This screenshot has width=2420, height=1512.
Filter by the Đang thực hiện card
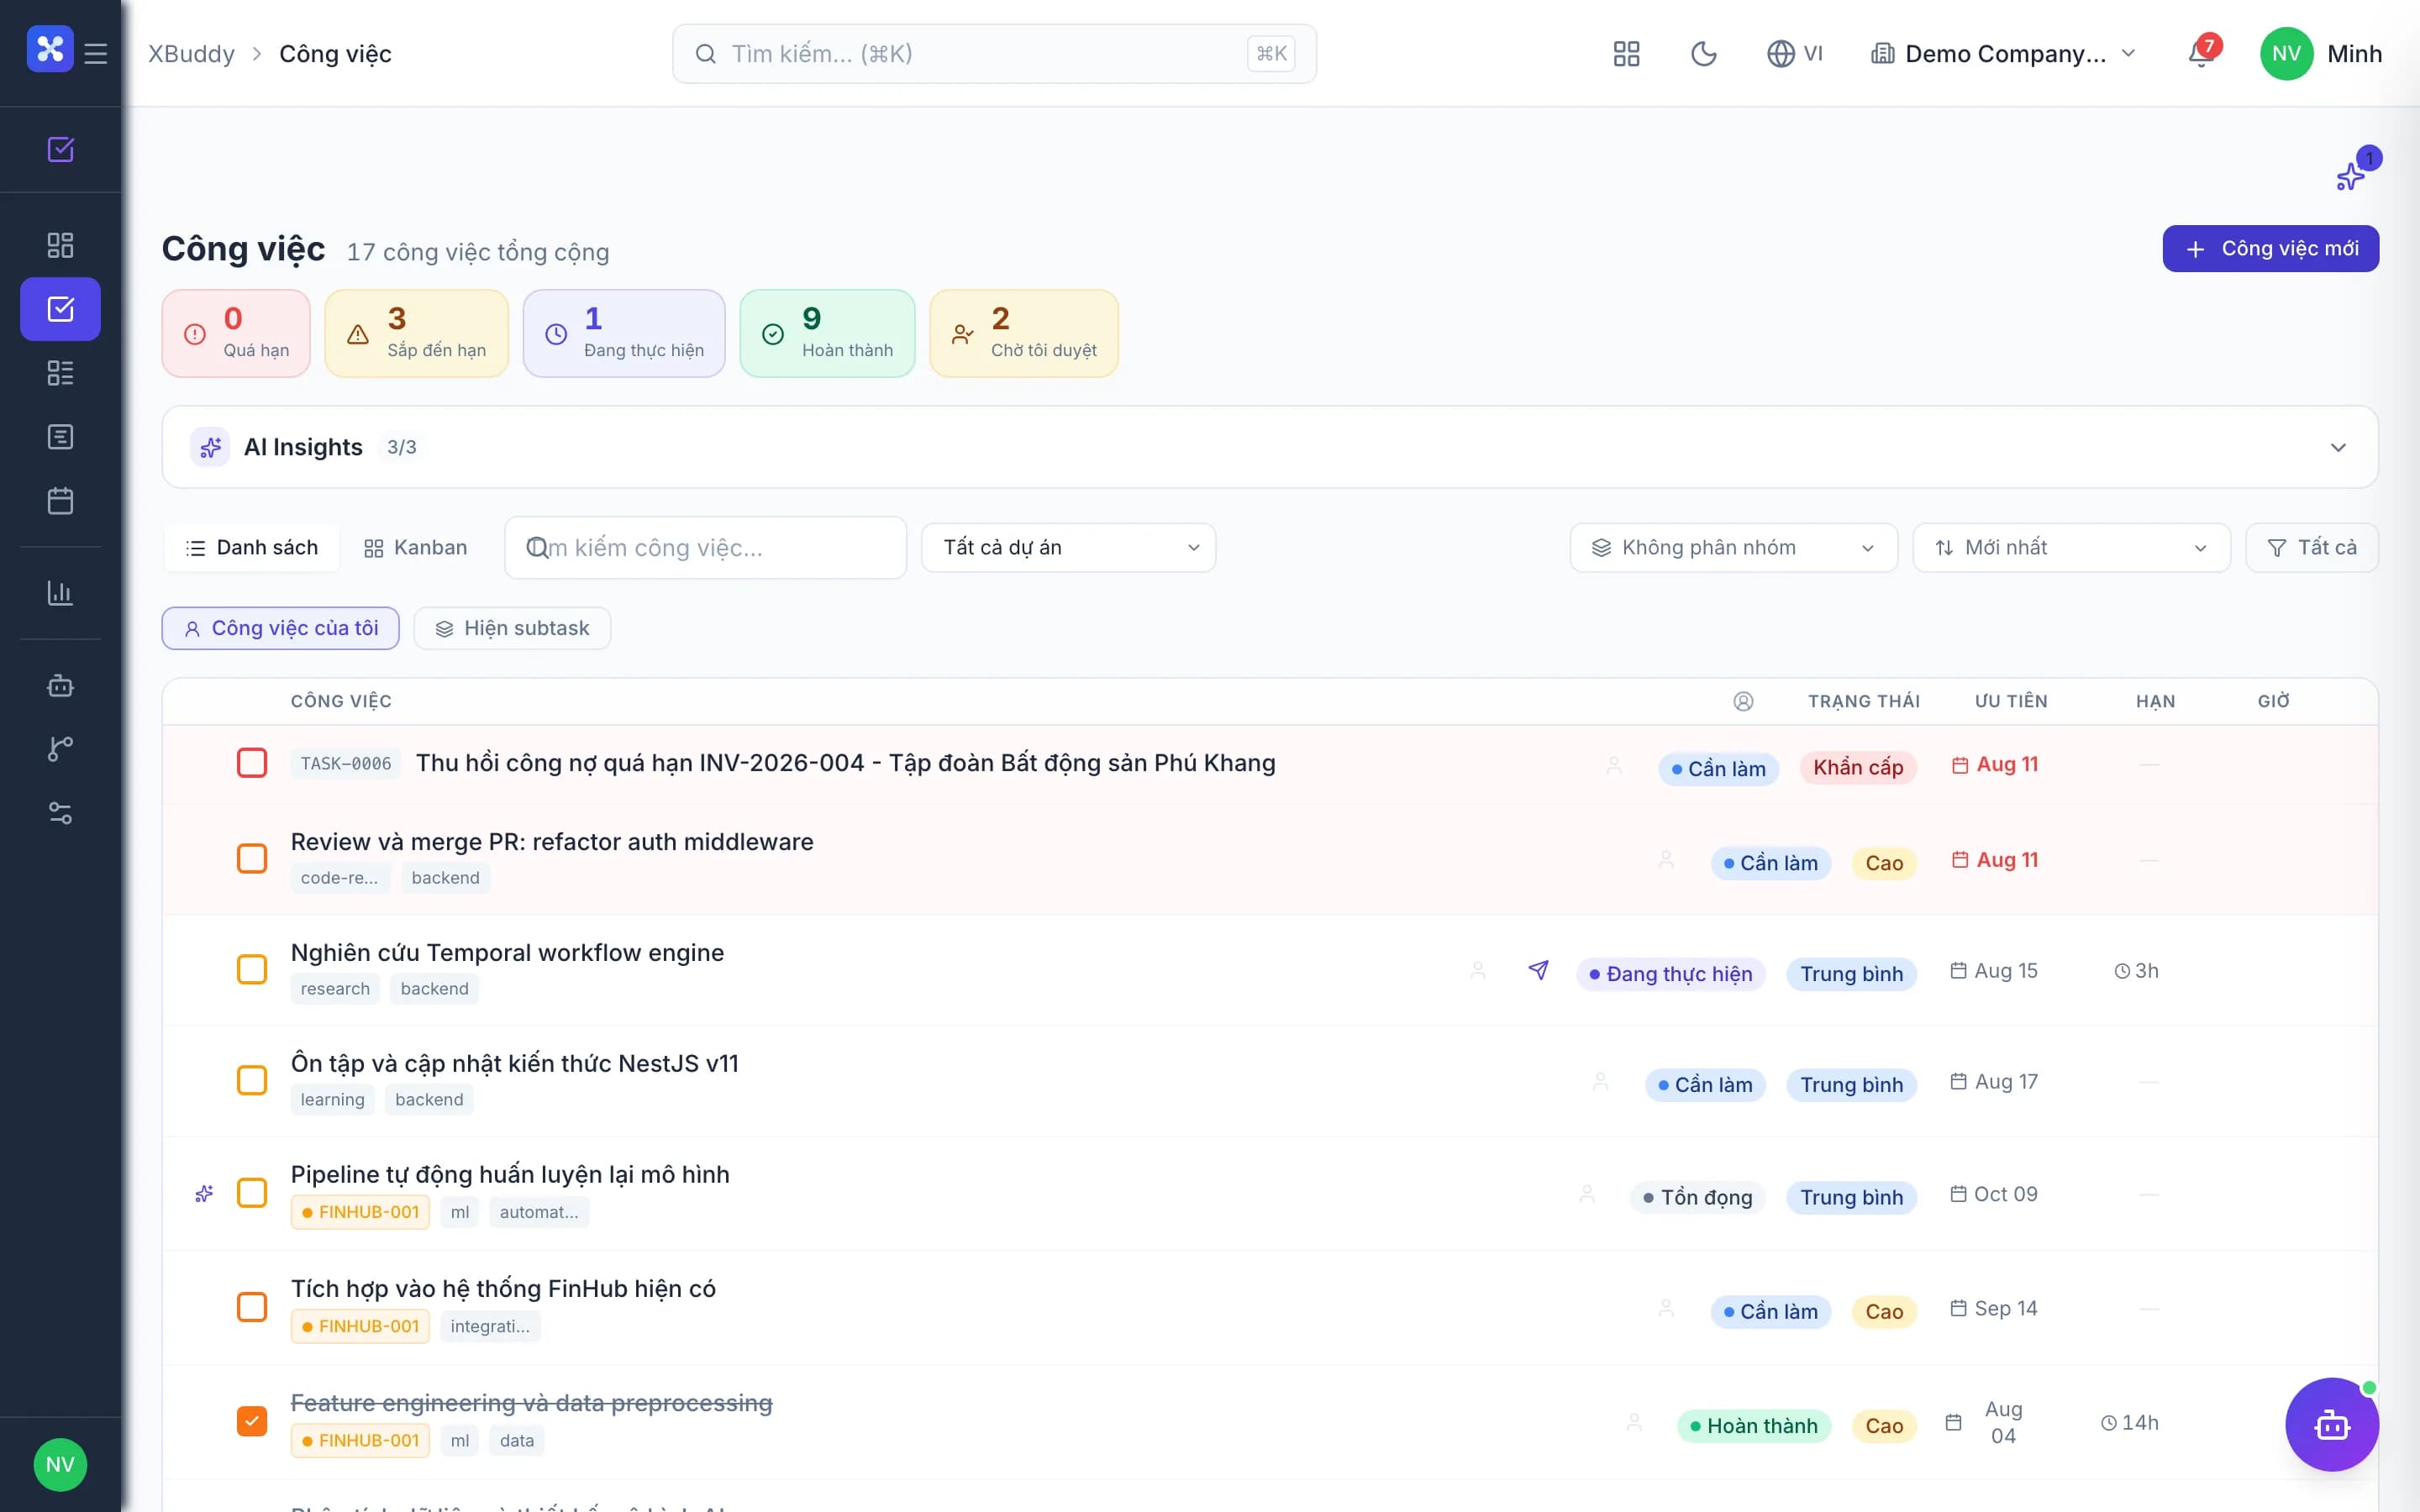pyautogui.click(x=624, y=333)
